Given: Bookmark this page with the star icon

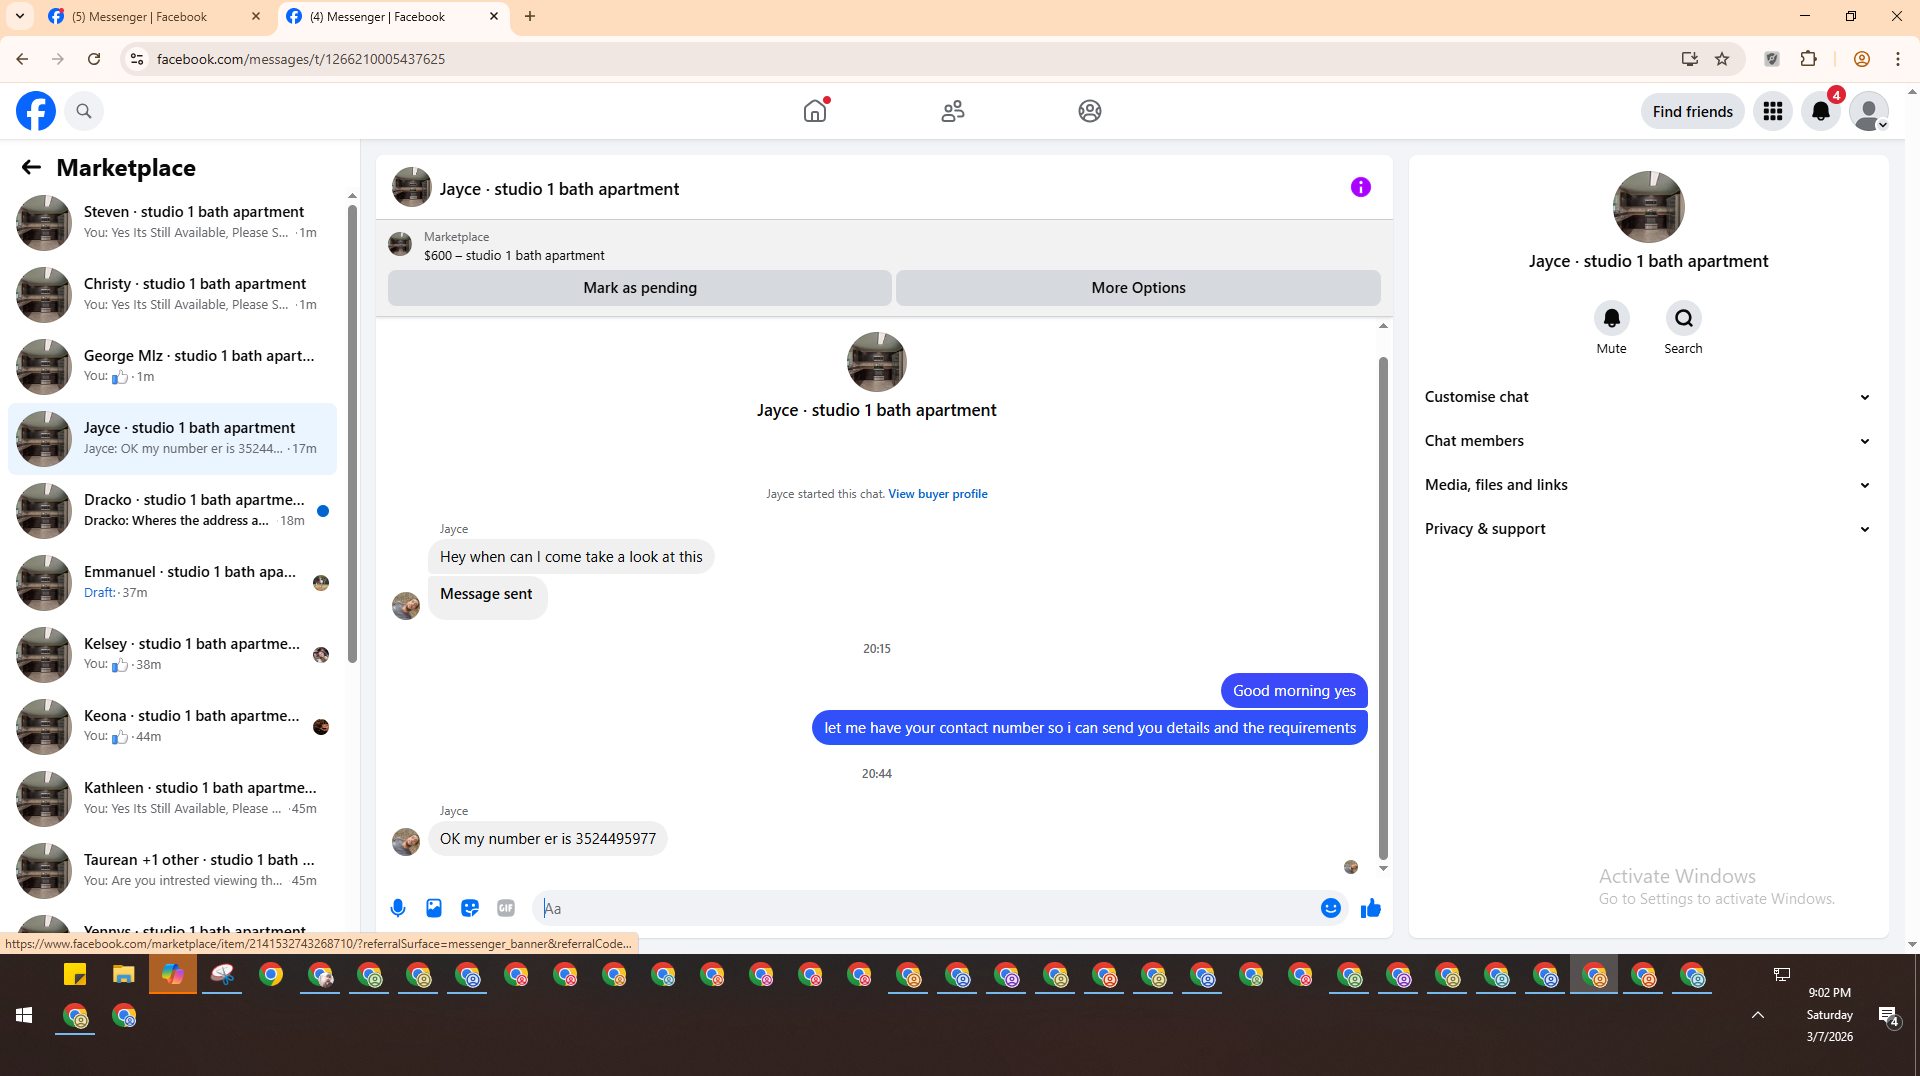Looking at the screenshot, I should 1722,59.
